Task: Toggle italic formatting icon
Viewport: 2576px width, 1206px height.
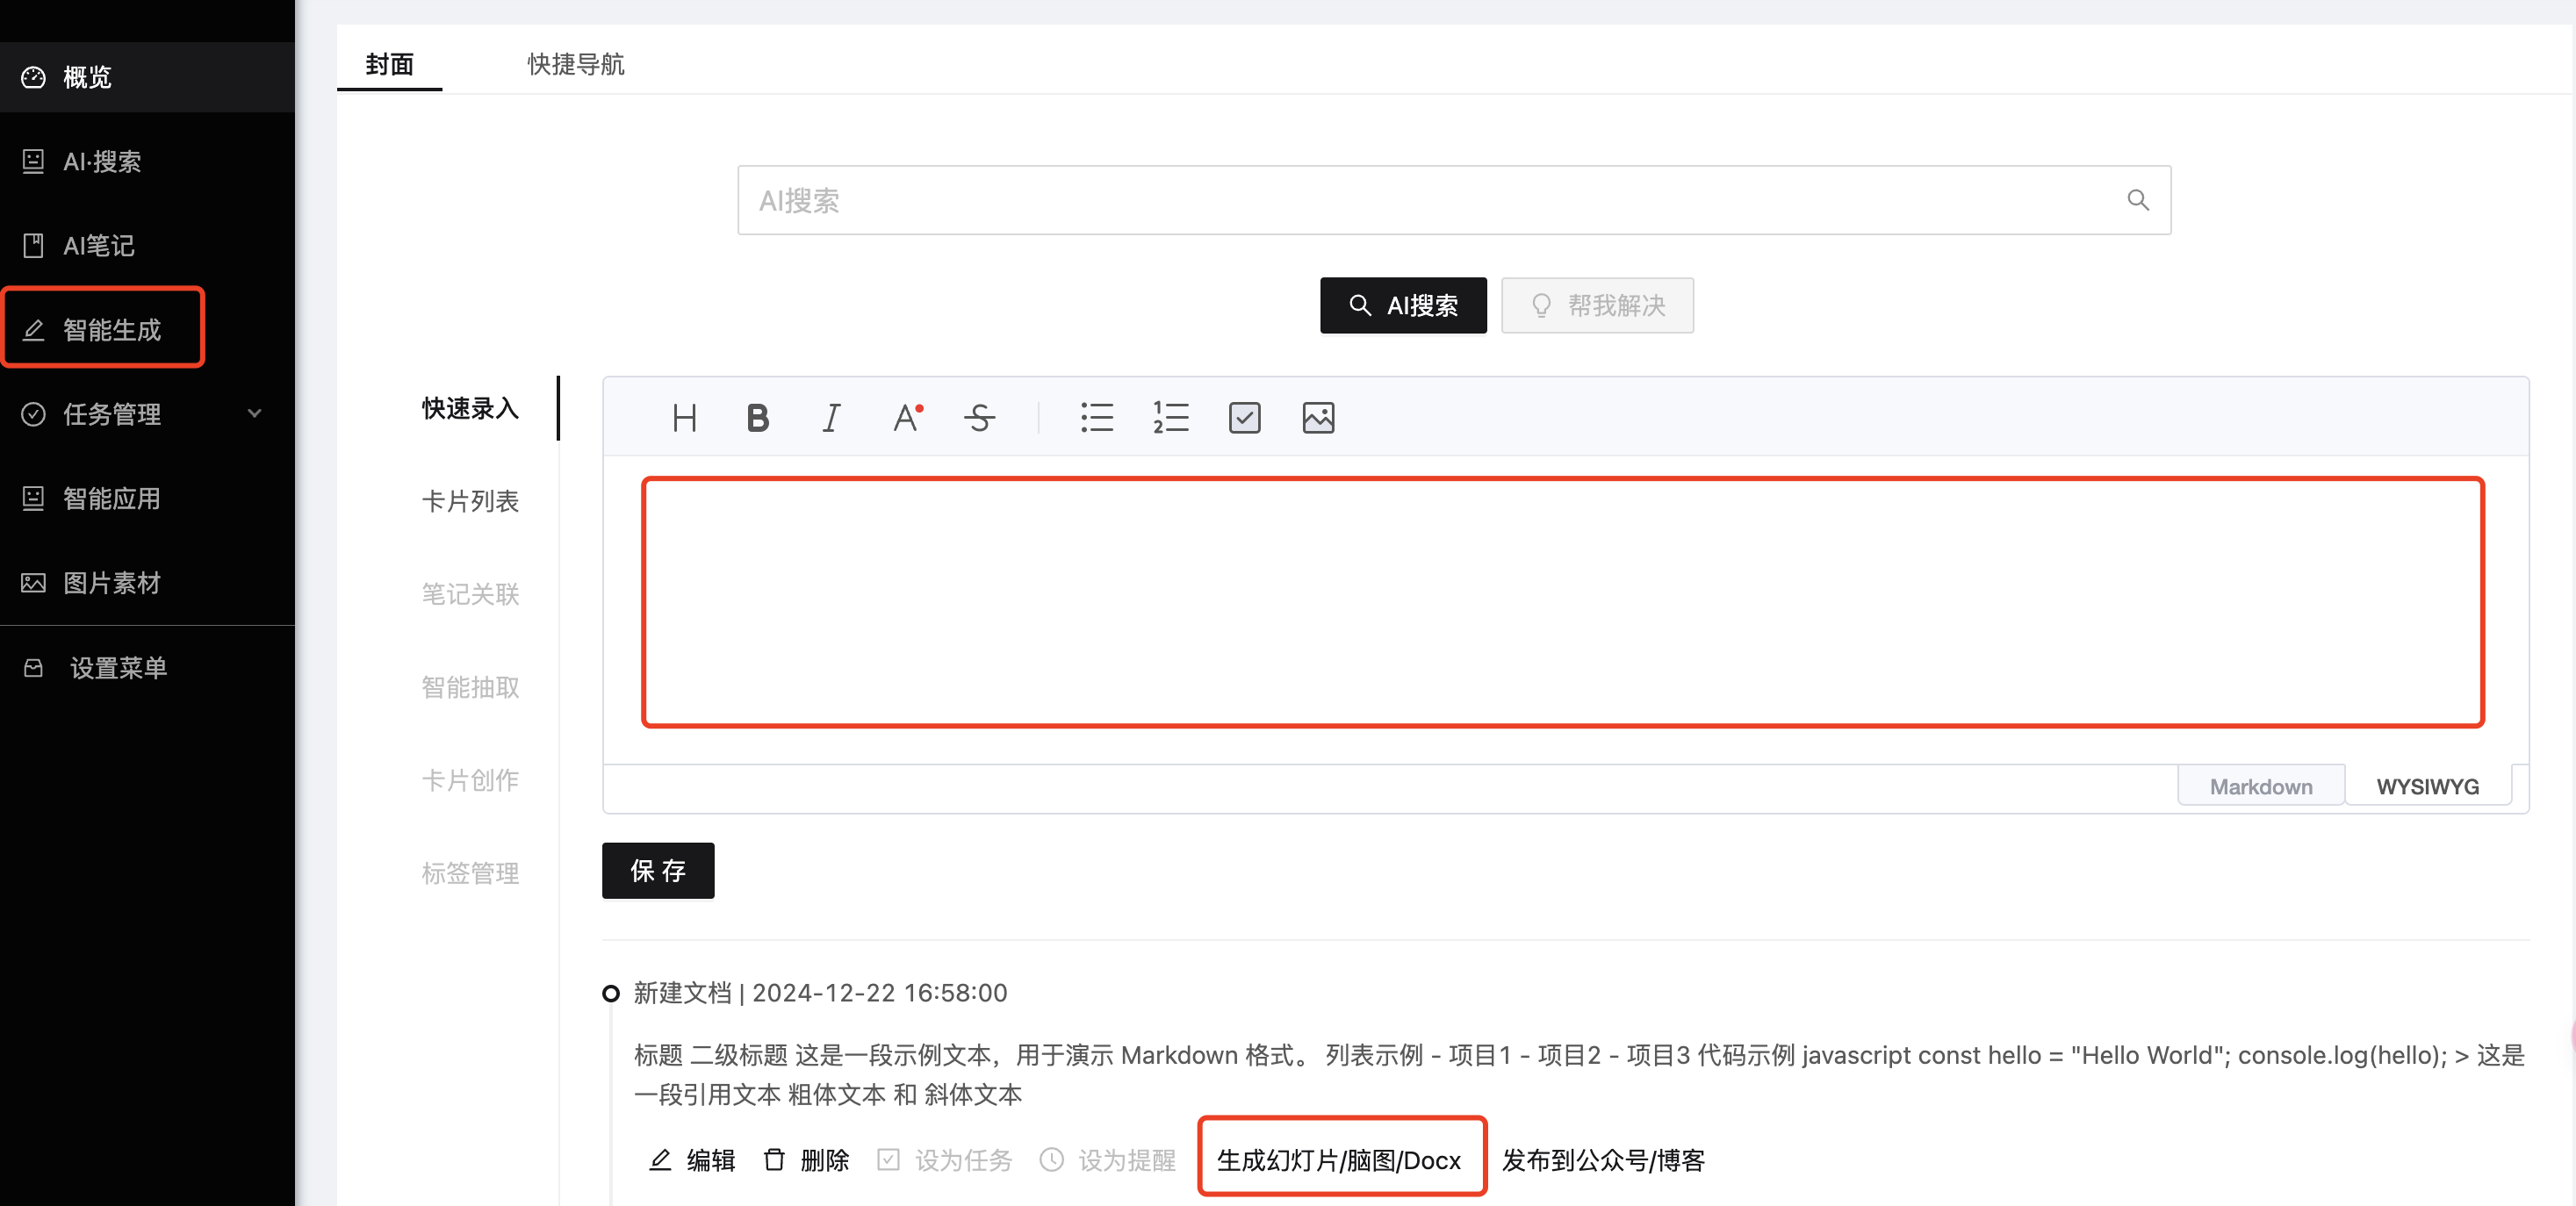Action: (x=831, y=418)
